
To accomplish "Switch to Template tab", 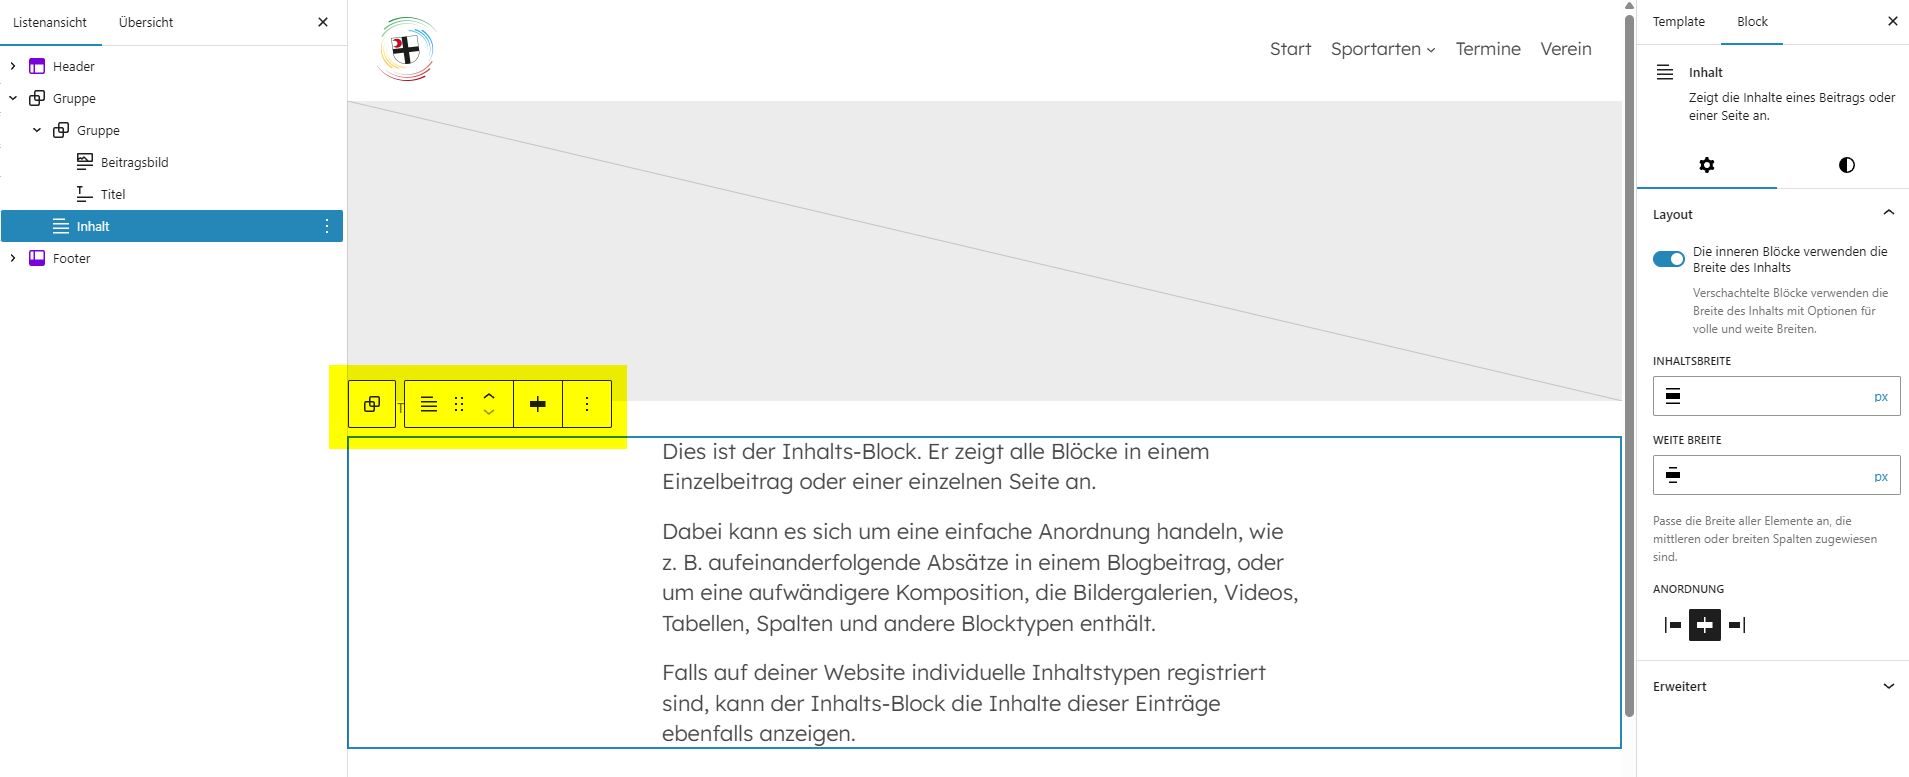I will click(x=1678, y=21).
